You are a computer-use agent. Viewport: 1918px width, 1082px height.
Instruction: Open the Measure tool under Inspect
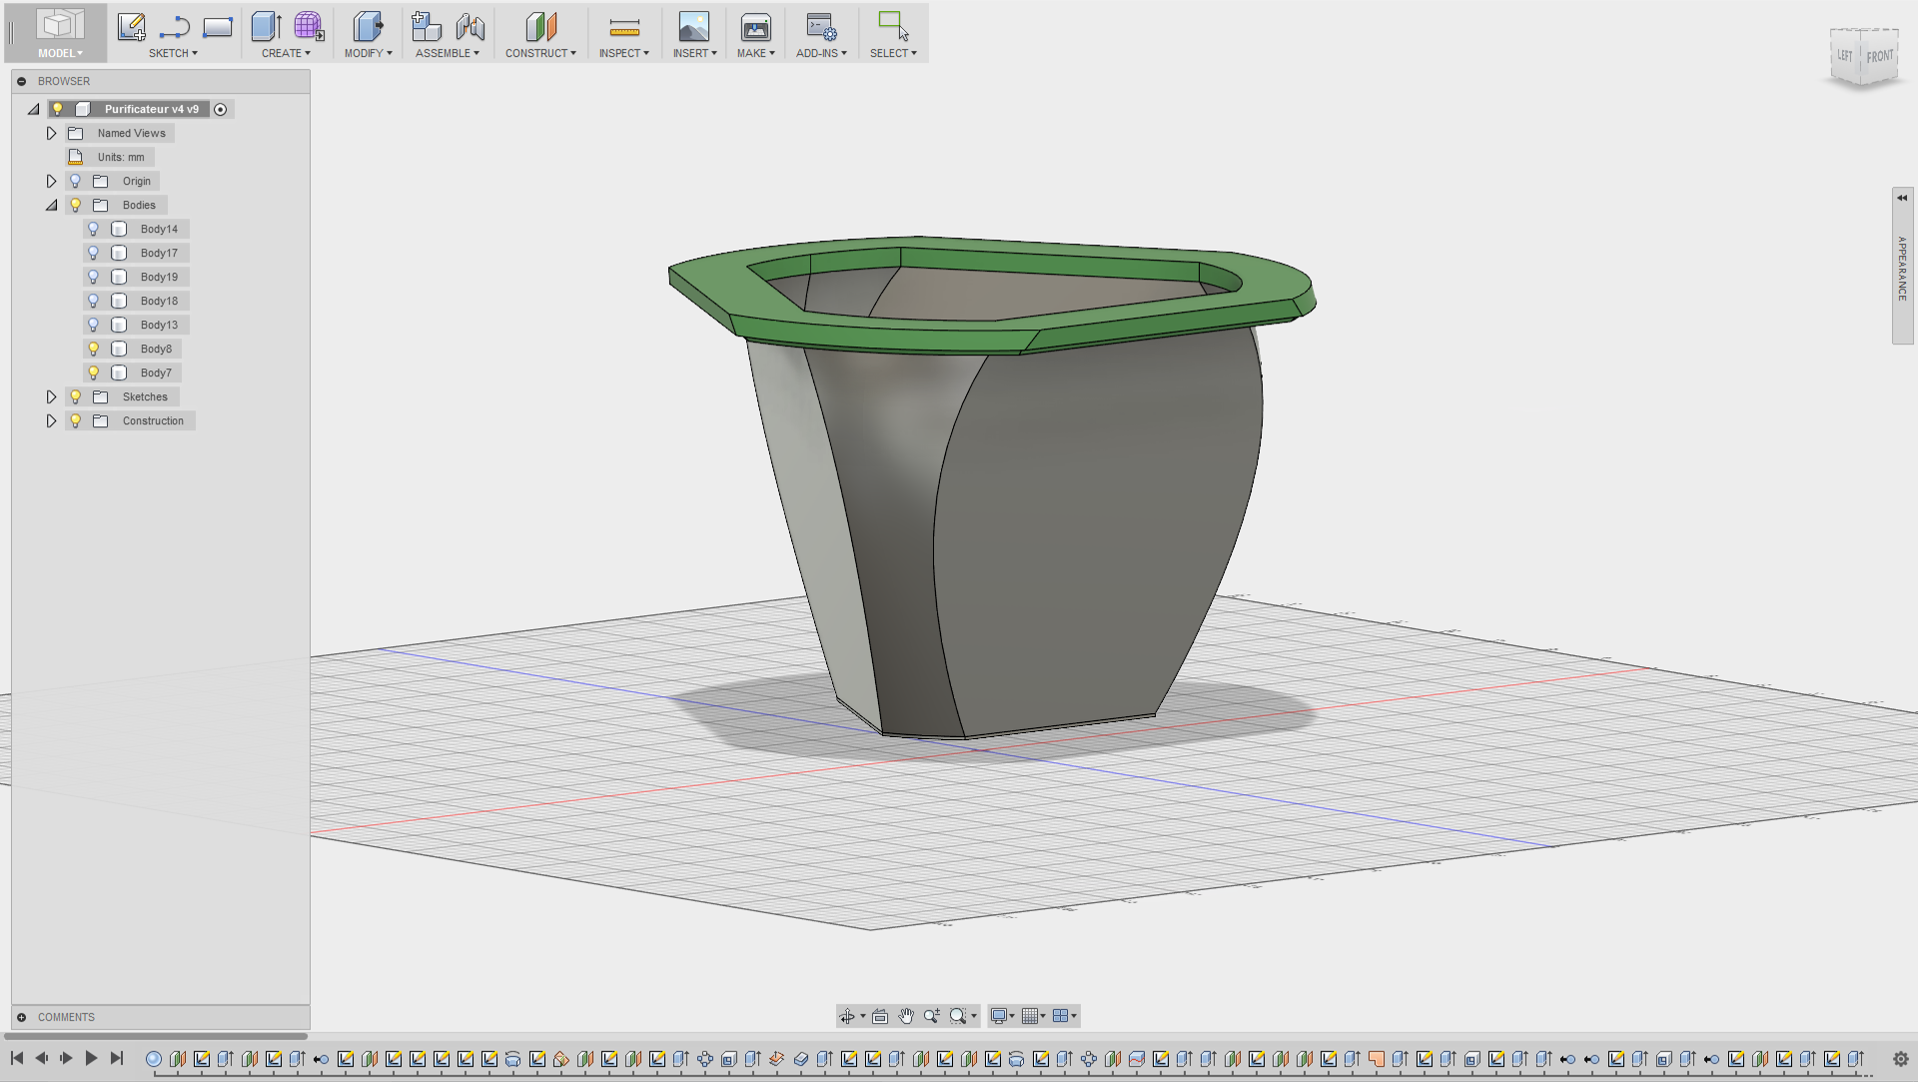coord(624,26)
